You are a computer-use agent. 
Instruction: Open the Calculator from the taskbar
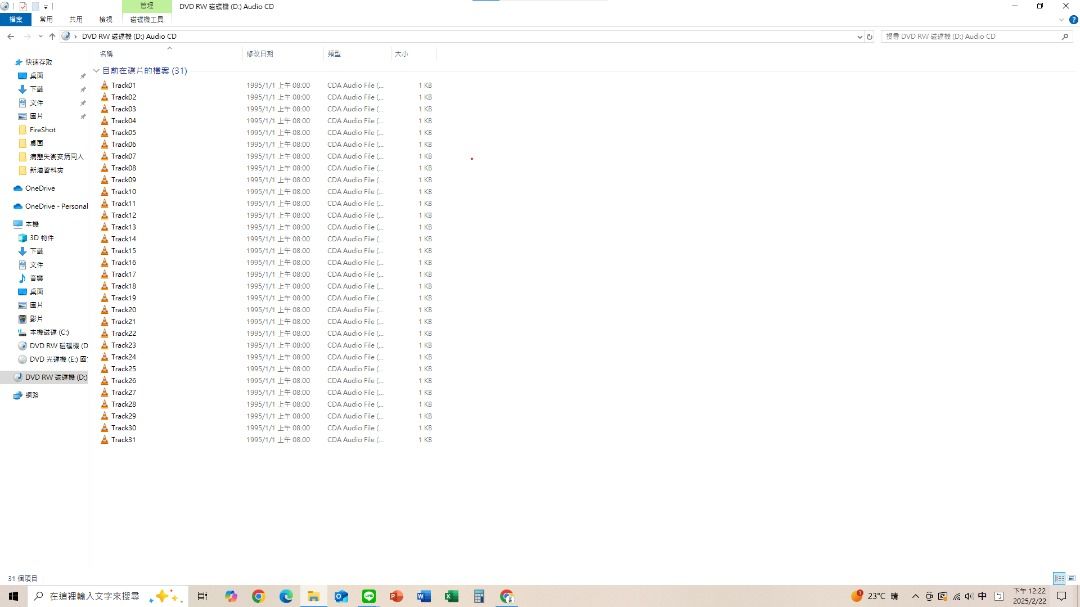pyautogui.click(x=479, y=596)
